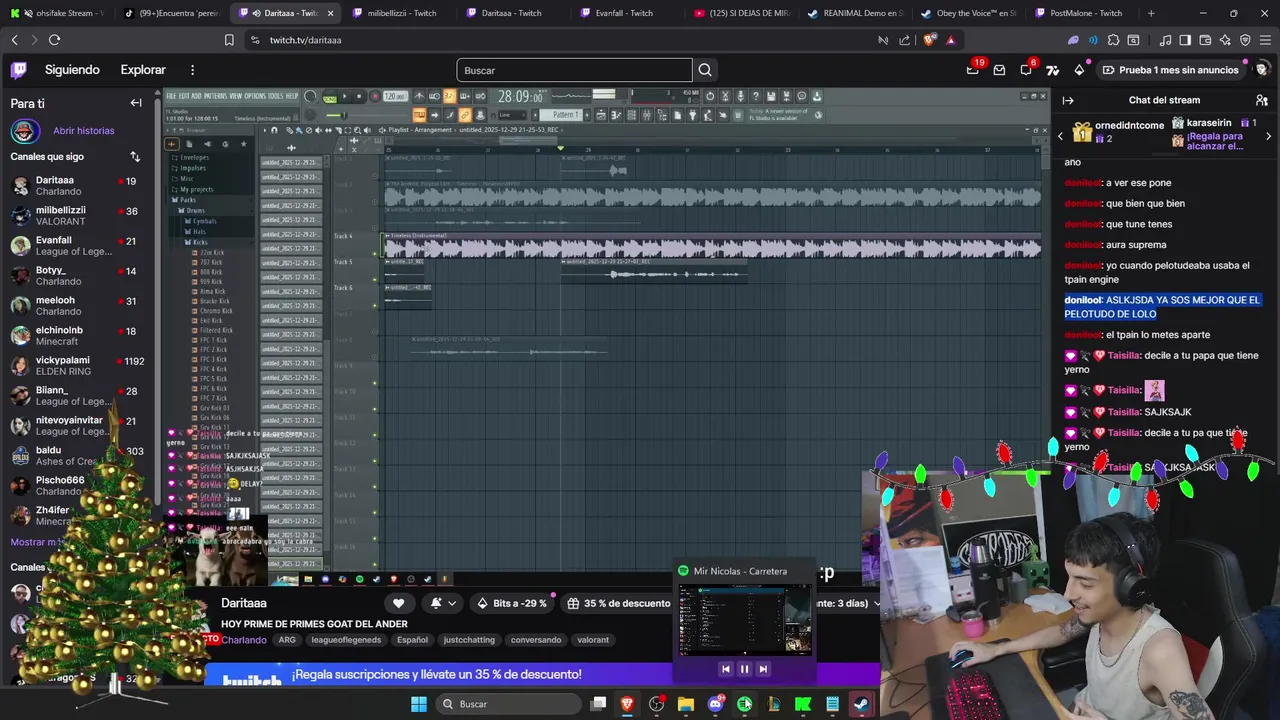This screenshot has width=1280, height=720.
Task: Open Steam from the Windows taskbar
Action: click(x=861, y=704)
